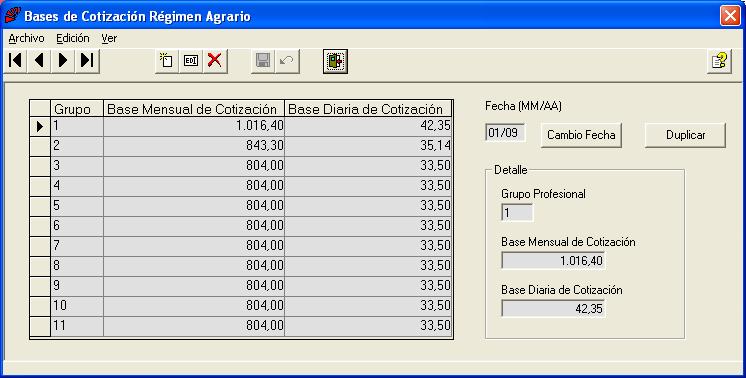The image size is (746, 378).
Task: Click the save diskette icon
Action: [x=263, y=60]
